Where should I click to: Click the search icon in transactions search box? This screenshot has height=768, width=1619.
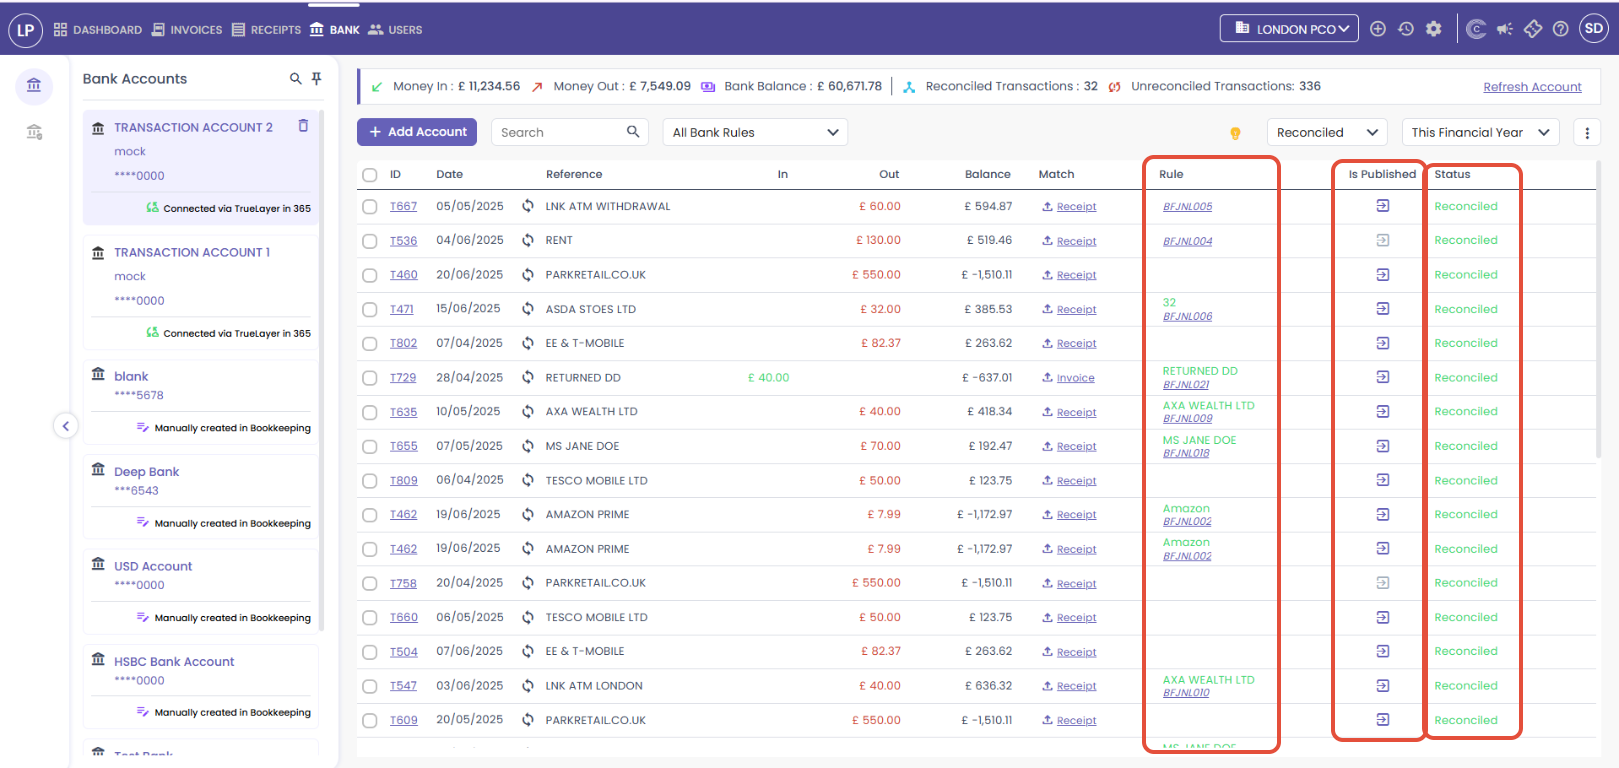633,132
